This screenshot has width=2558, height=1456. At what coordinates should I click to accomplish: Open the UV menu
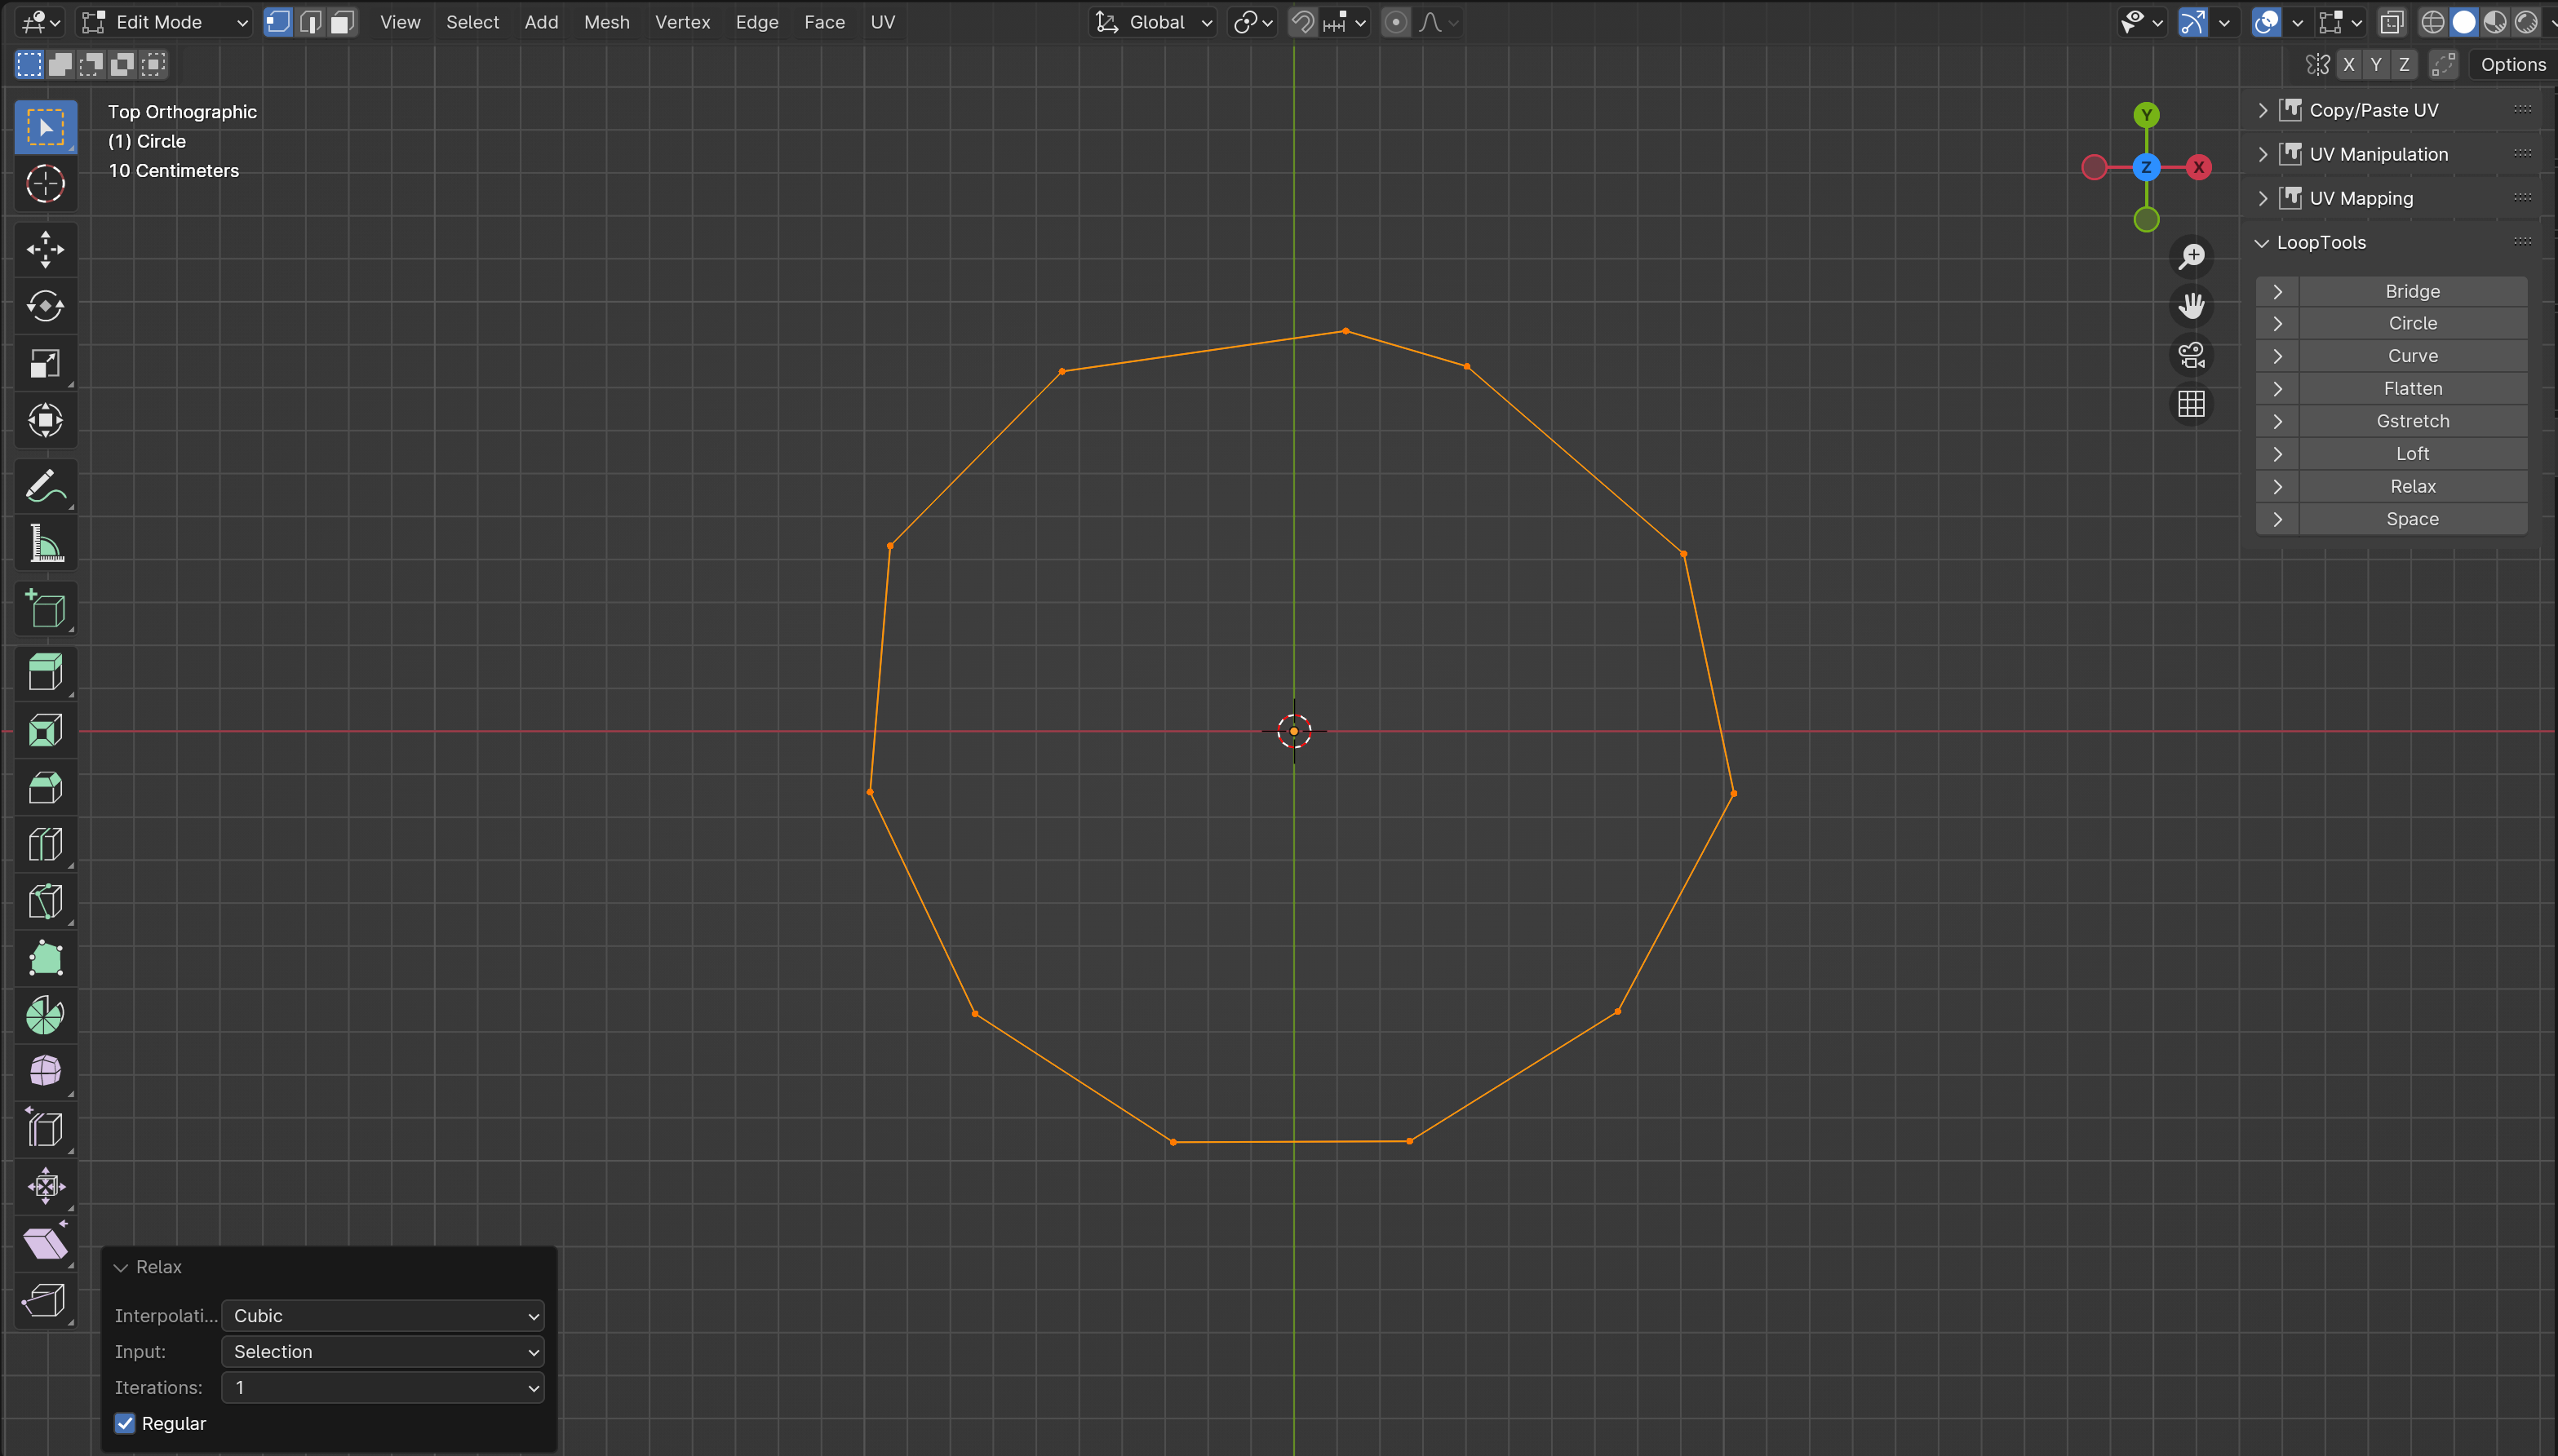click(882, 22)
